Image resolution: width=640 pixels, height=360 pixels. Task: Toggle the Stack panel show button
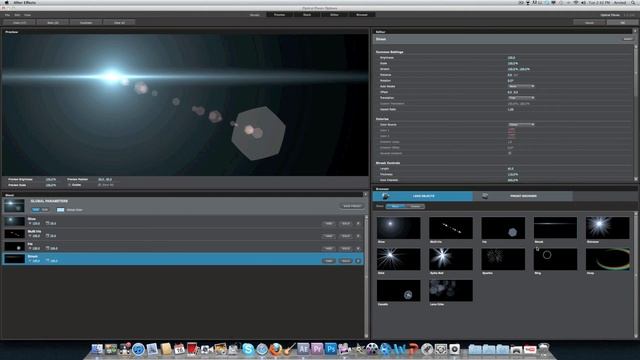tap(307, 15)
